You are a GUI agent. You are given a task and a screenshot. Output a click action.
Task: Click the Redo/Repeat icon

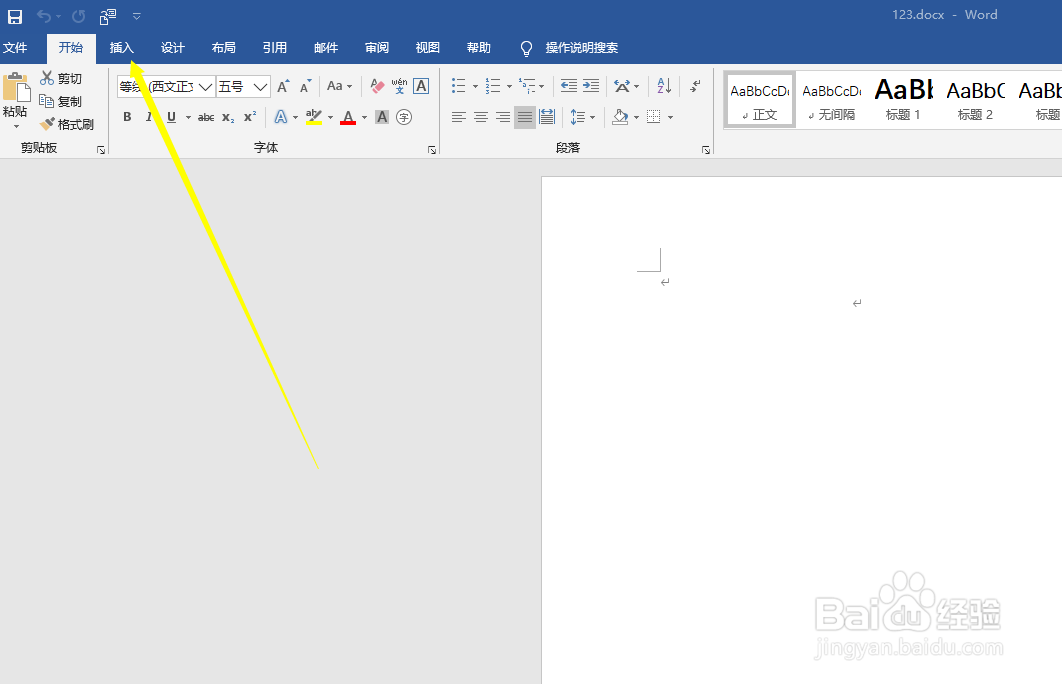pyautogui.click(x=79, y=16)
